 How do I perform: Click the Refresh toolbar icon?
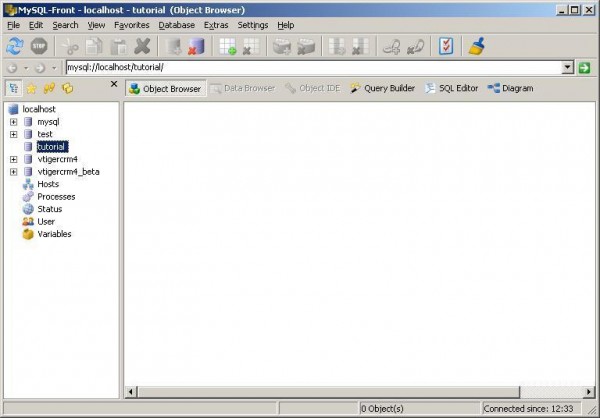[x=15, y=46]
